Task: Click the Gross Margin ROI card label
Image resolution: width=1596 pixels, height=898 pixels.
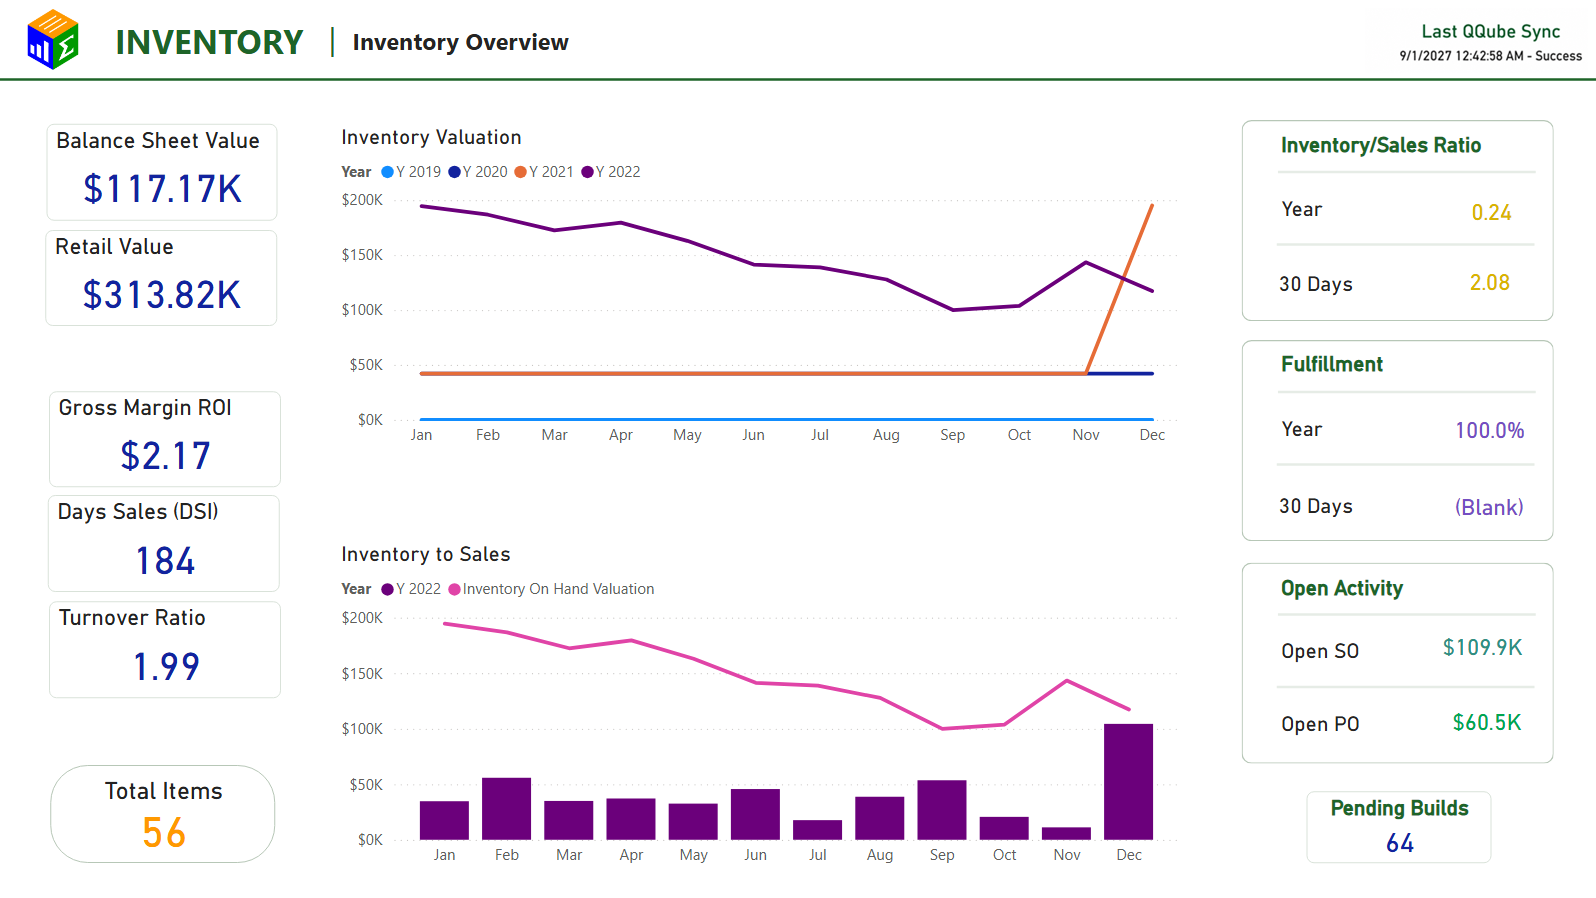Action: (x=145, y=408)
